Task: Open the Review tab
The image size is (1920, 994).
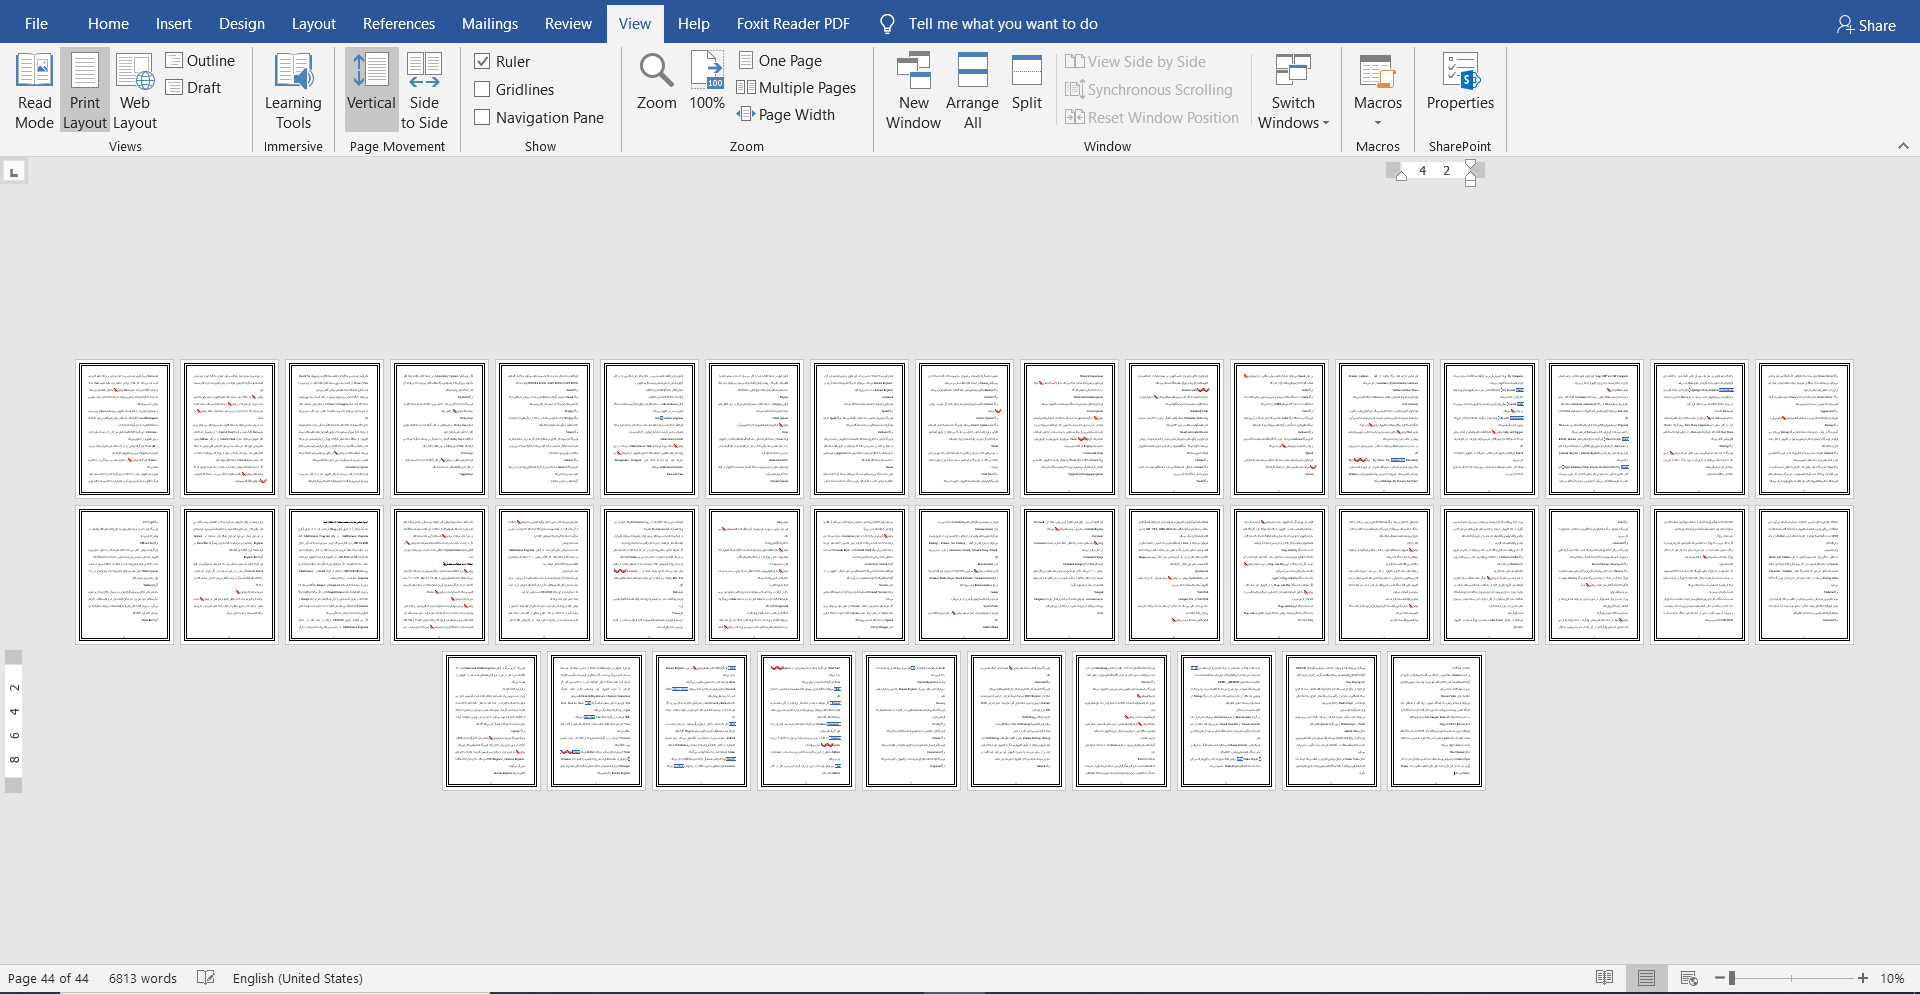Action: (568, 23)
